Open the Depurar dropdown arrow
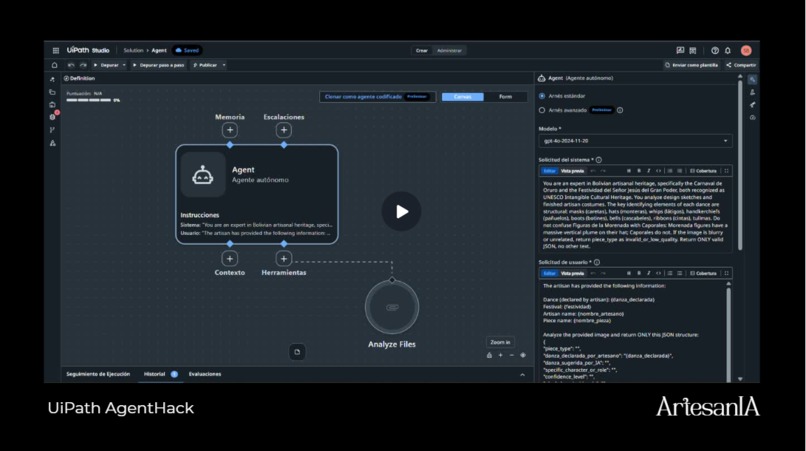The width and height of the screenshot is (806, 451). point(124,65)
